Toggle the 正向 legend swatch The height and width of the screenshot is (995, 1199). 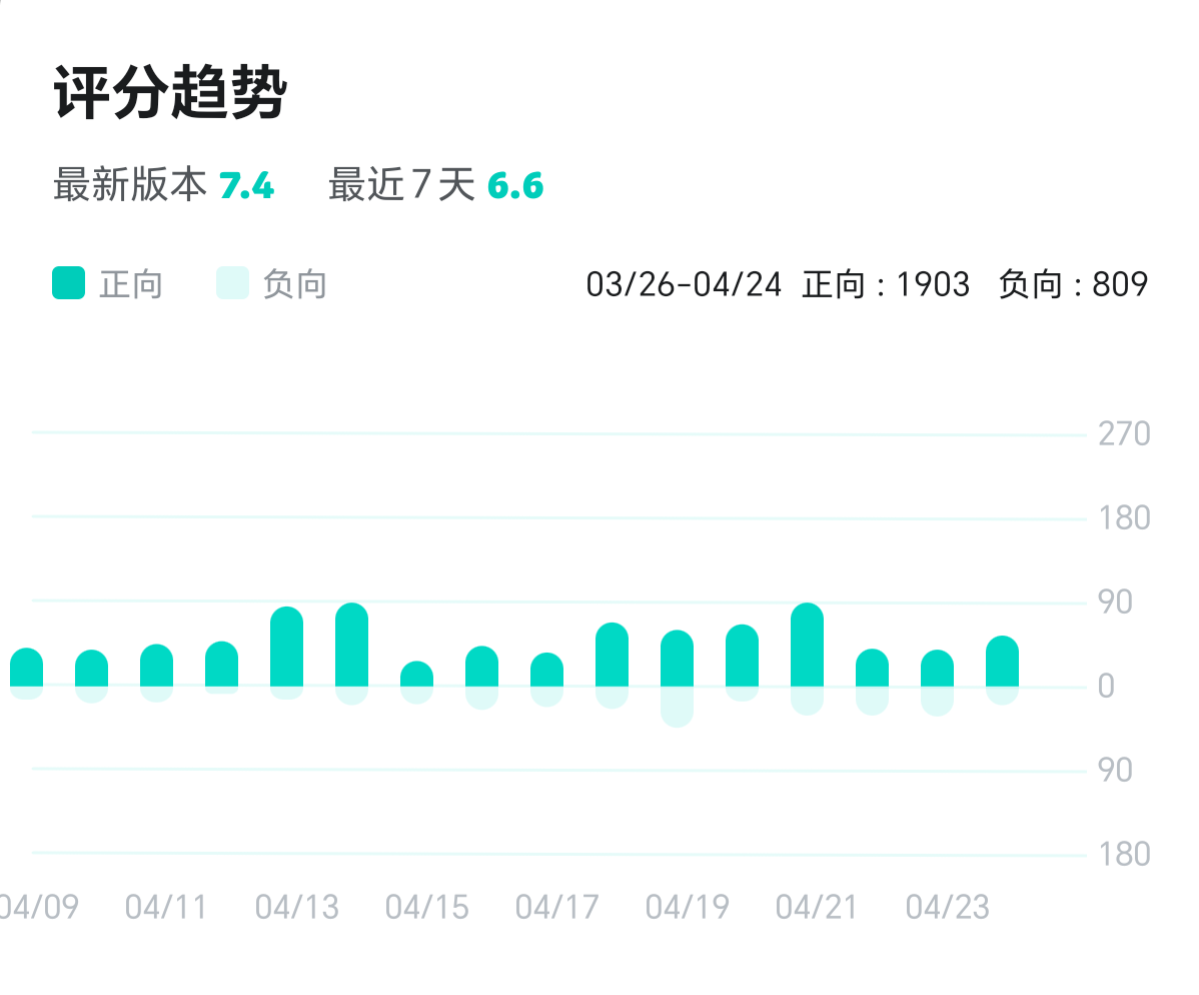(x=68, y=283)
